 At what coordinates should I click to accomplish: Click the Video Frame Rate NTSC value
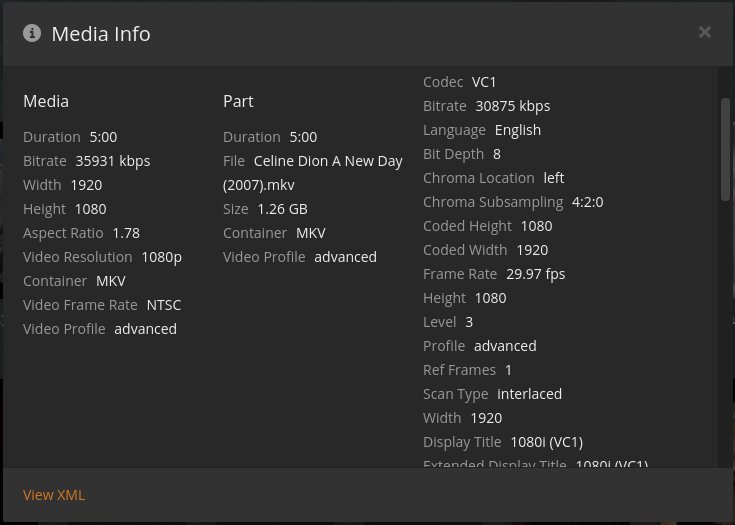[x=163, y=305]
